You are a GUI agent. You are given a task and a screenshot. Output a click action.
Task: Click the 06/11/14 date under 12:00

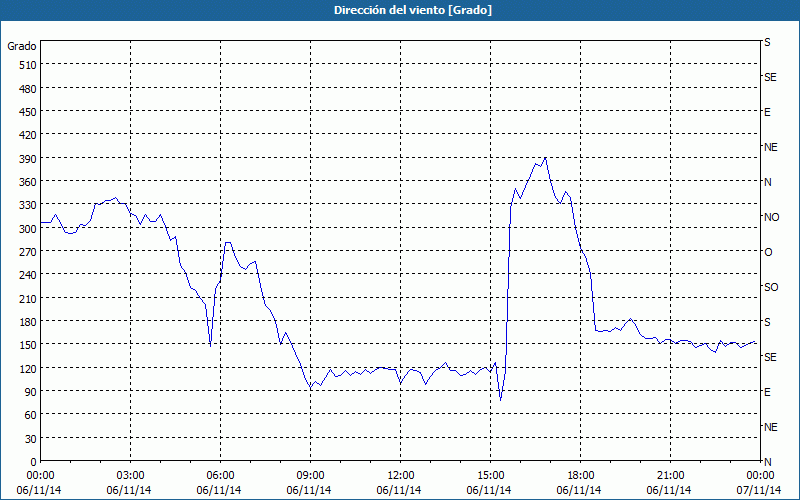point(399,490)
